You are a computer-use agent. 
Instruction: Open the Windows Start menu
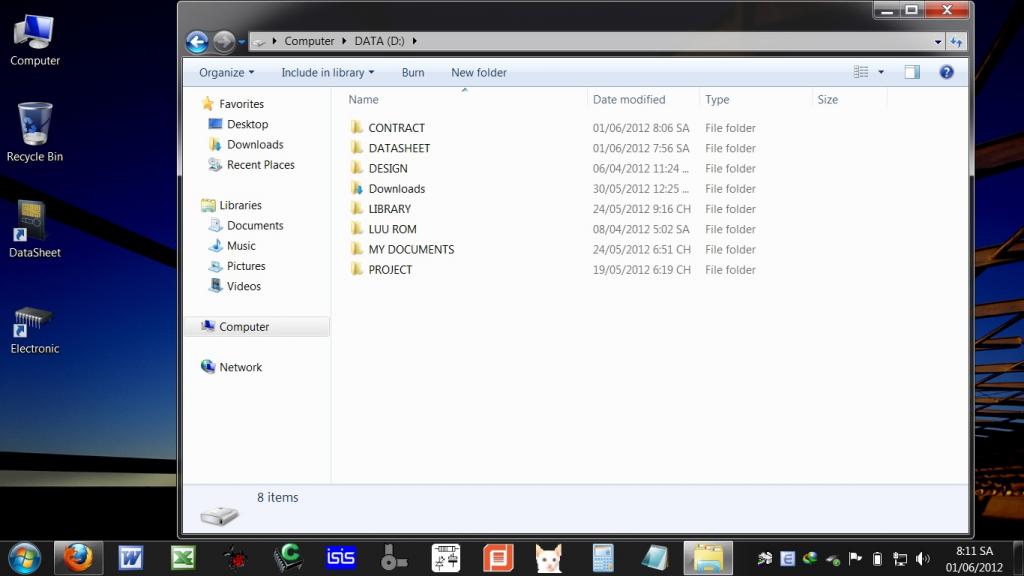pos(24,558)
